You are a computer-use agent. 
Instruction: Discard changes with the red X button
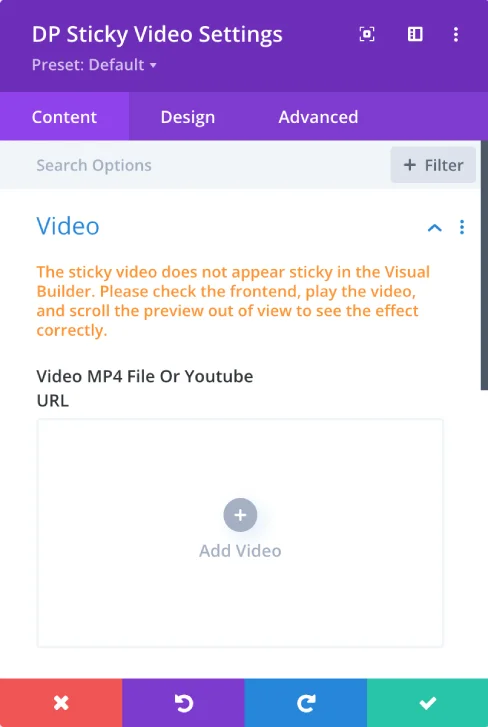(x=61, y=703)
